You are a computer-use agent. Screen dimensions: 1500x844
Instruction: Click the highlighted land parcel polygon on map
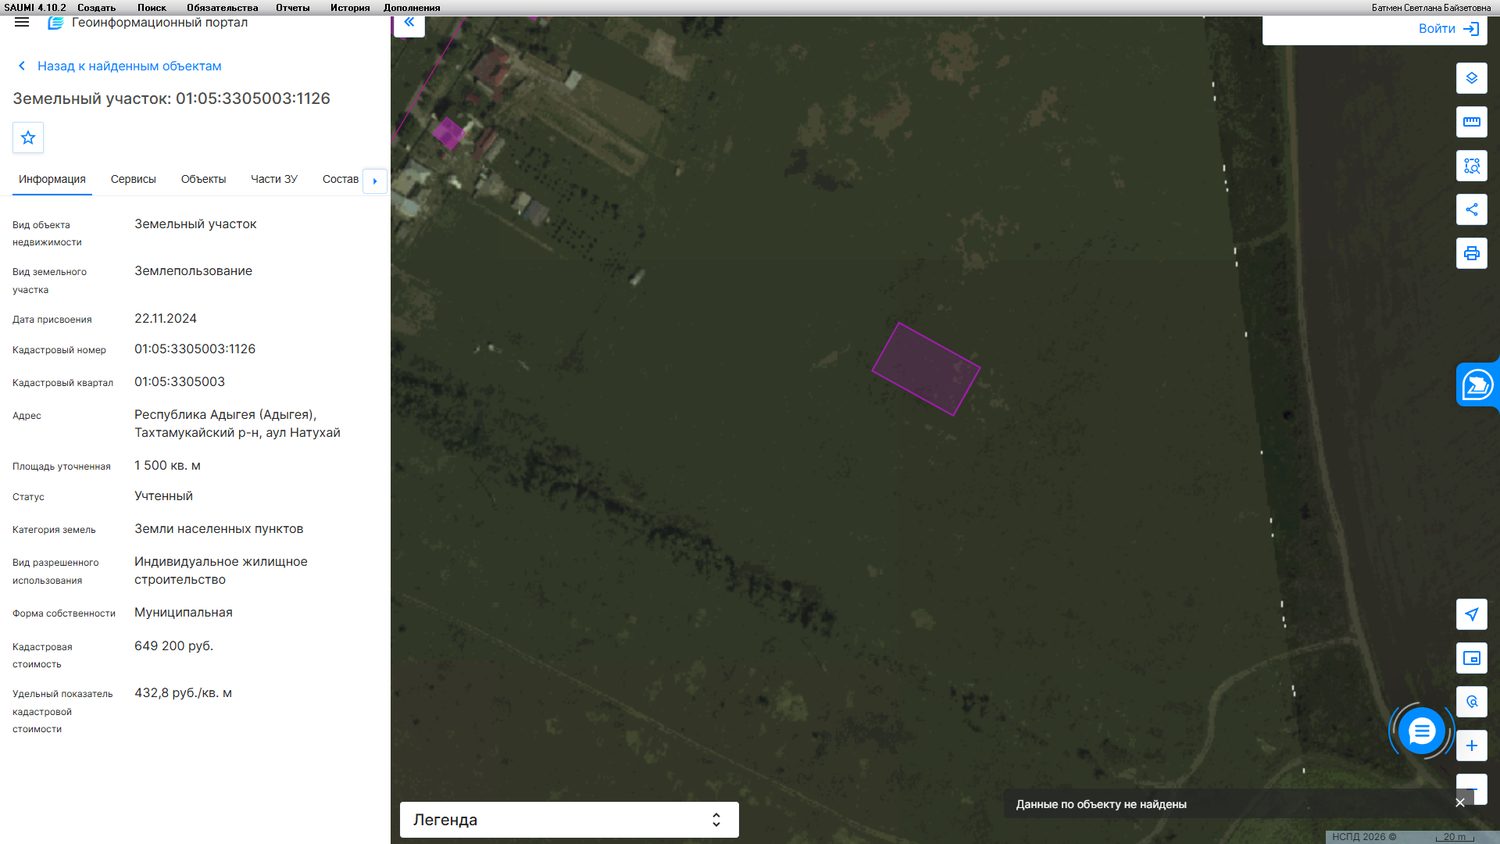pyautogui.click(x=926, y=369)
